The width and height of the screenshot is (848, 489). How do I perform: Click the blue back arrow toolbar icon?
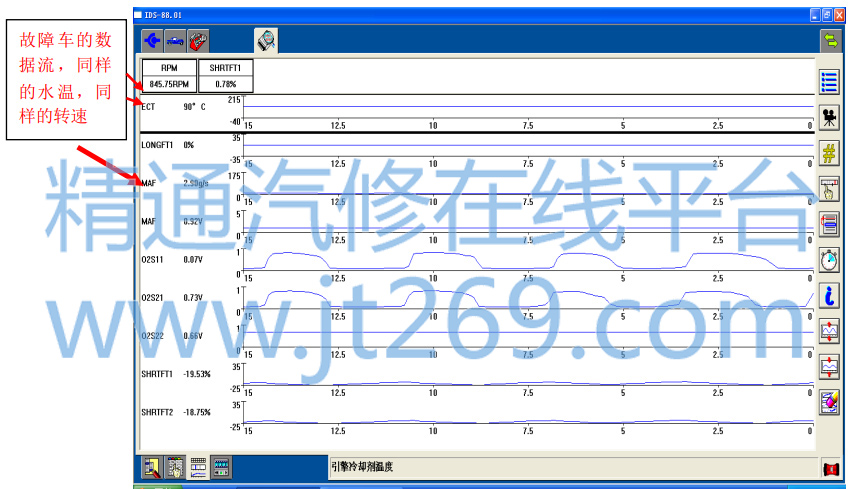click(x=152, y=41)
